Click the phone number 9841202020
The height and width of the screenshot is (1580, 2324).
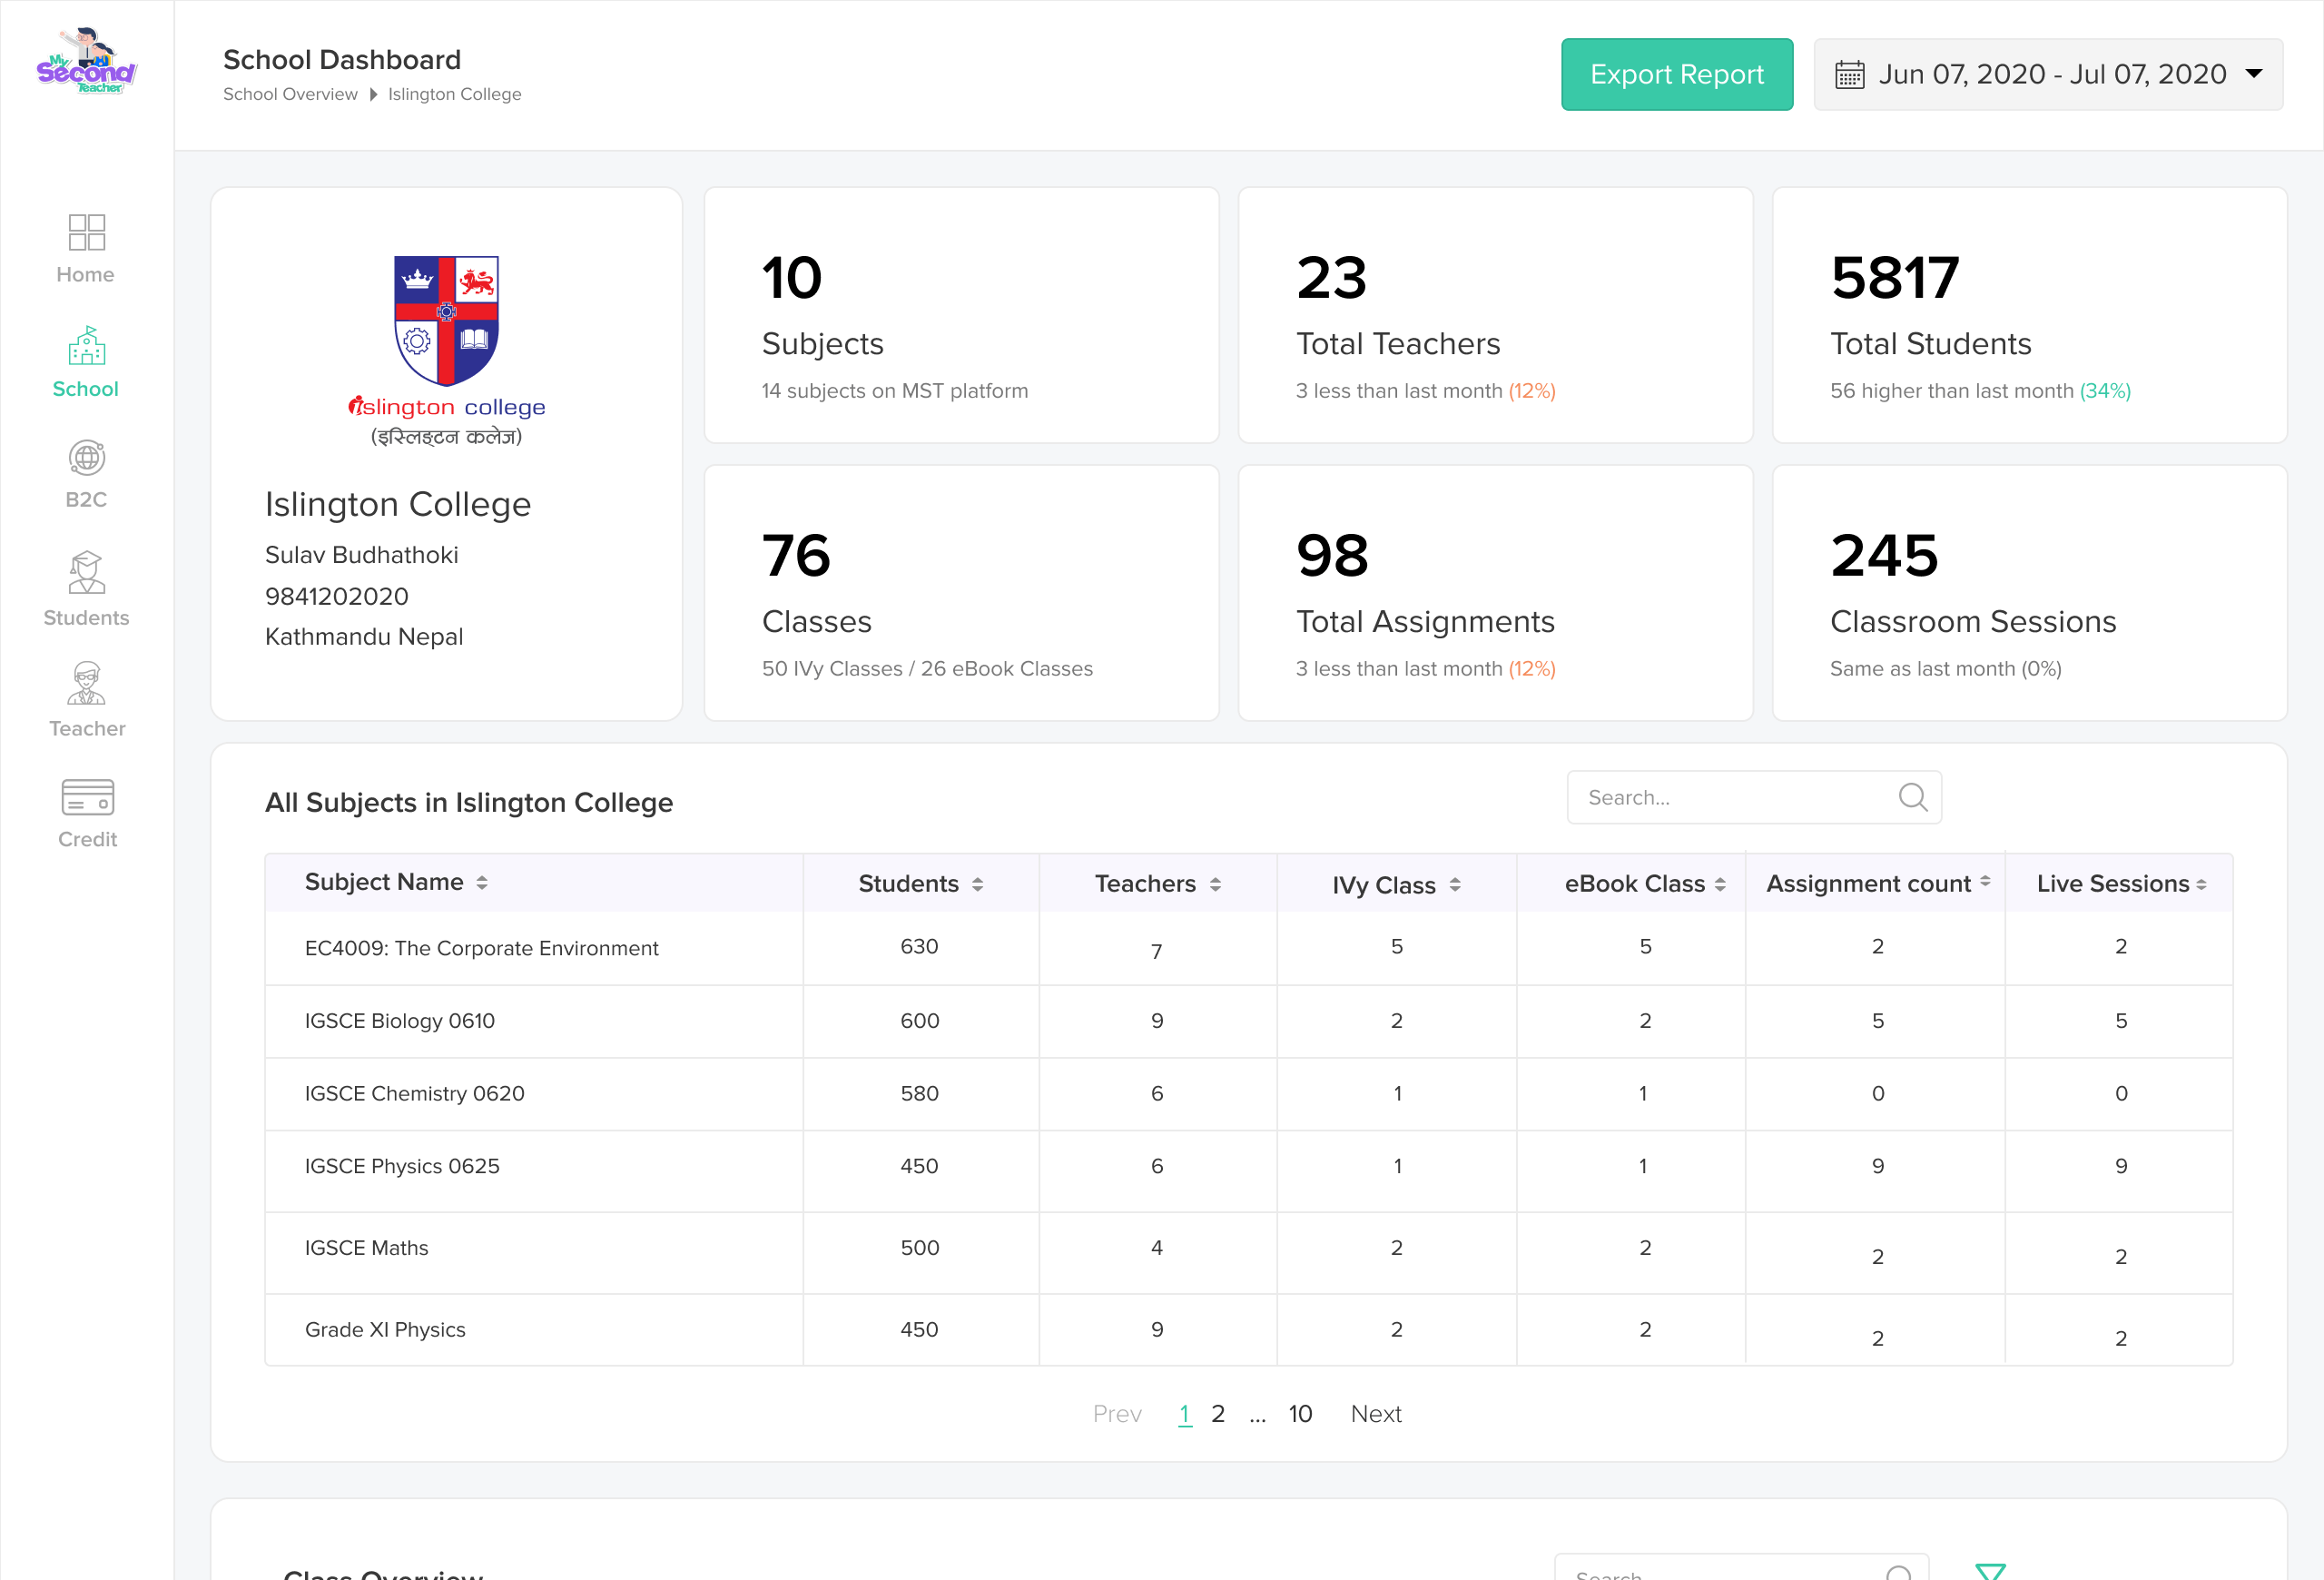(x=336, y=596)
